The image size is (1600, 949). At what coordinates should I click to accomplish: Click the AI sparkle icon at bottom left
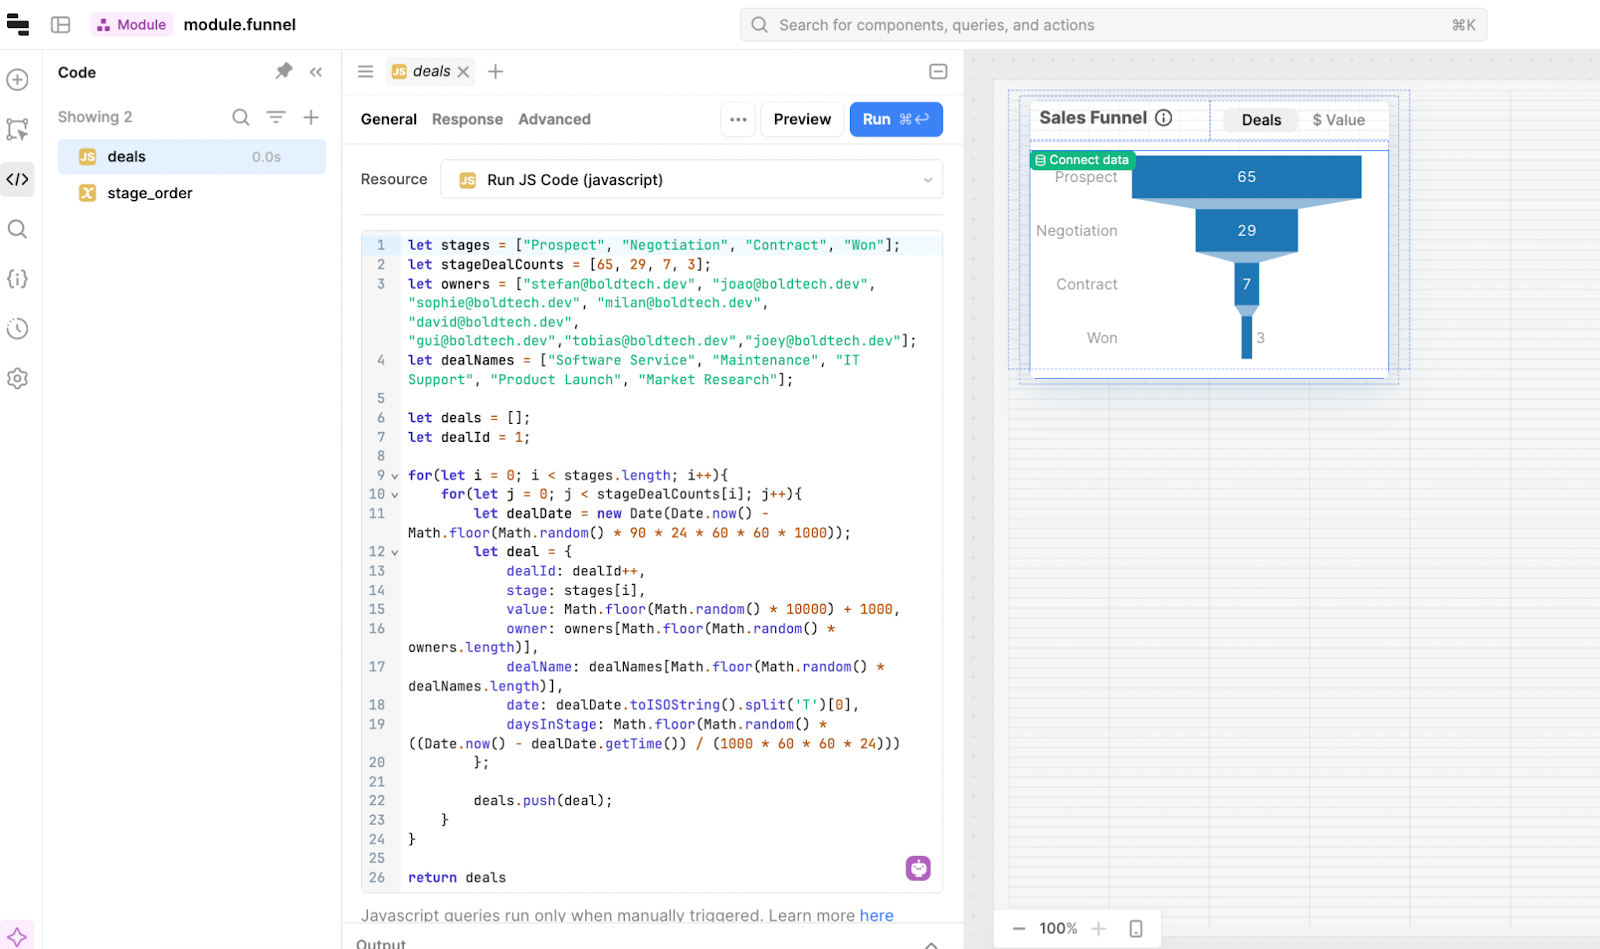pos(17,937)
